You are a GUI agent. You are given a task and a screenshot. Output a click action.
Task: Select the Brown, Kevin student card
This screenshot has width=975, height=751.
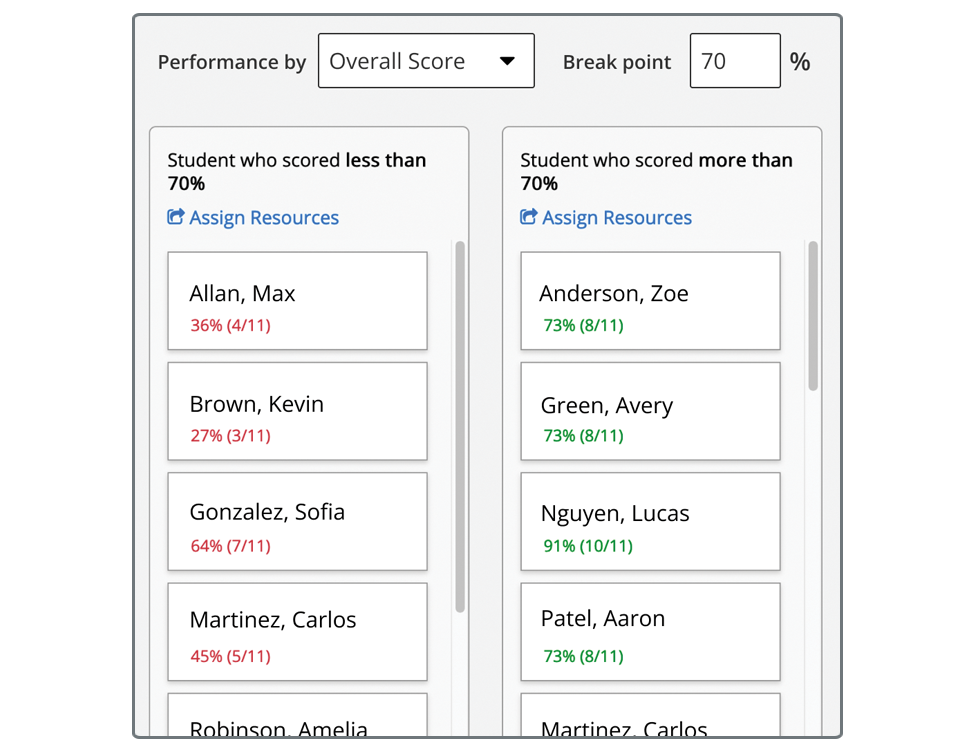(297, 410)
